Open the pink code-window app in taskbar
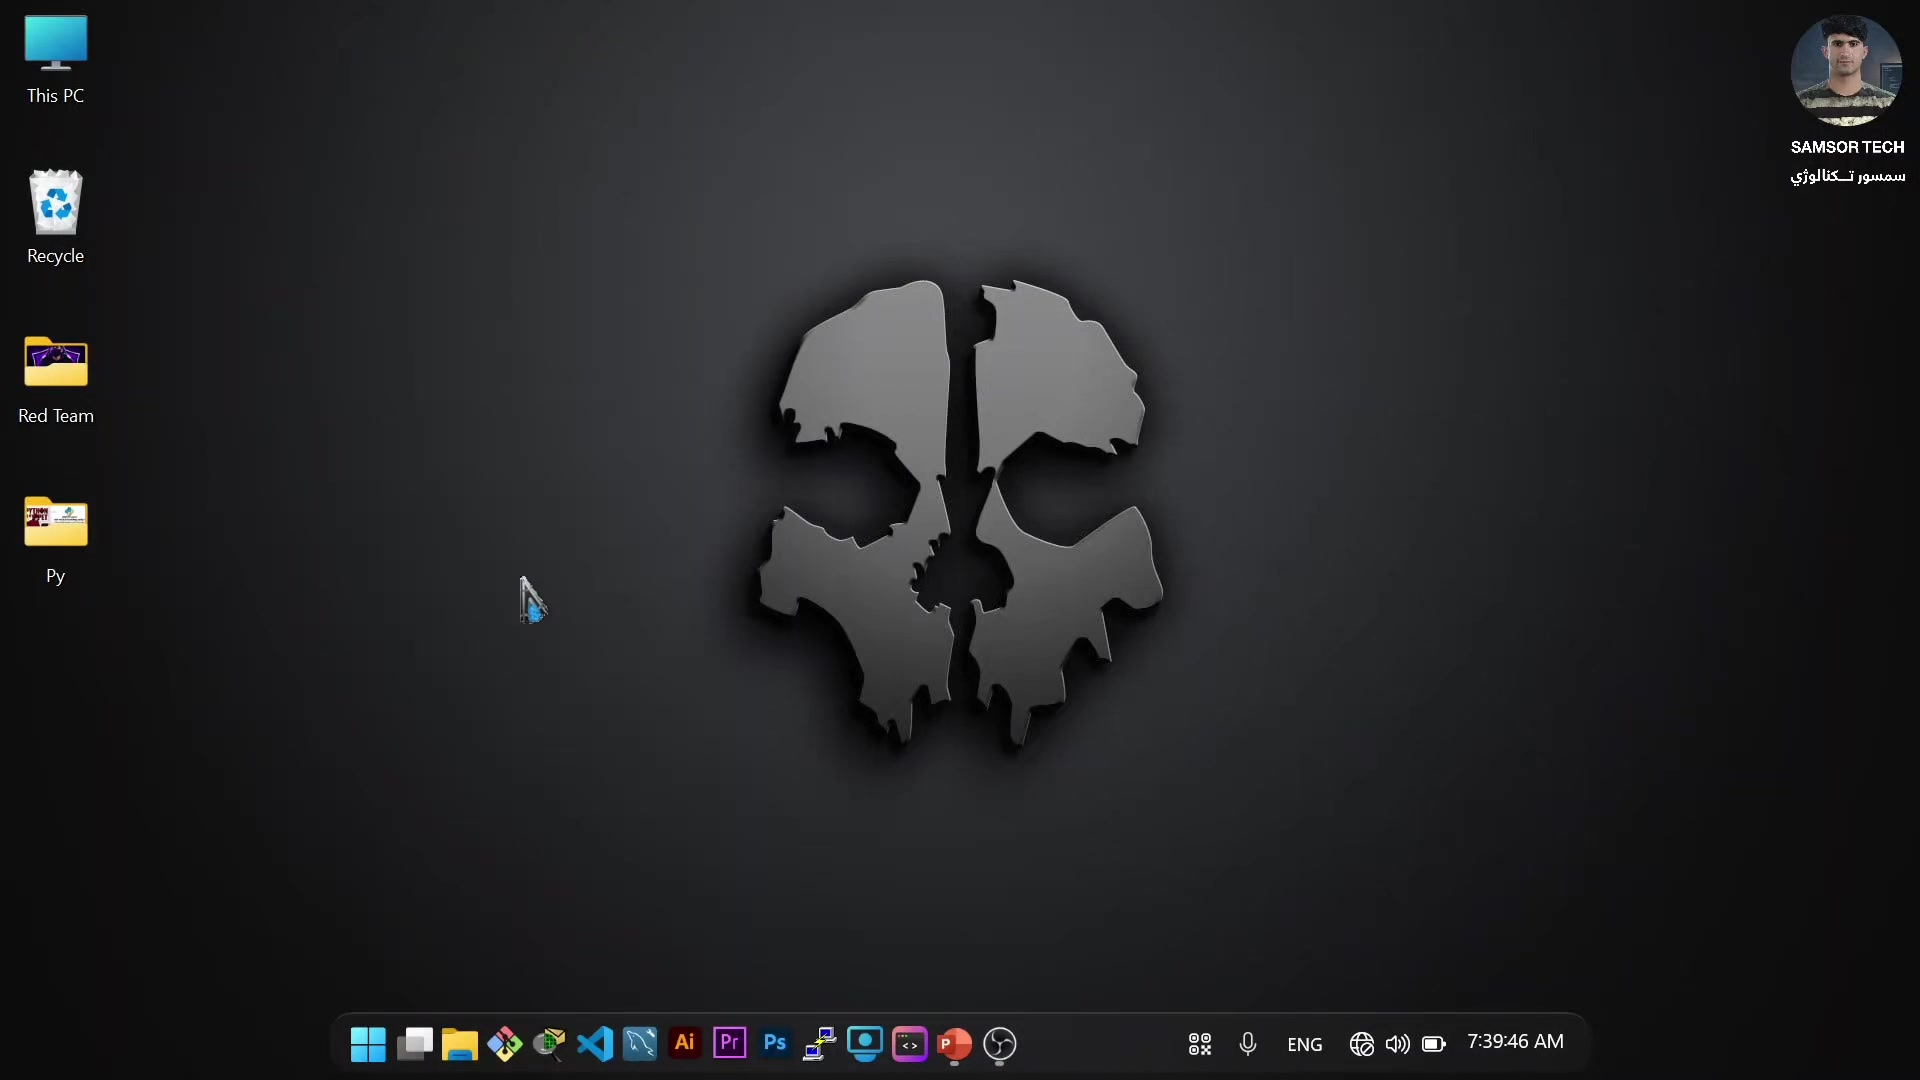1920x1080 pixels. [910, 1044]
